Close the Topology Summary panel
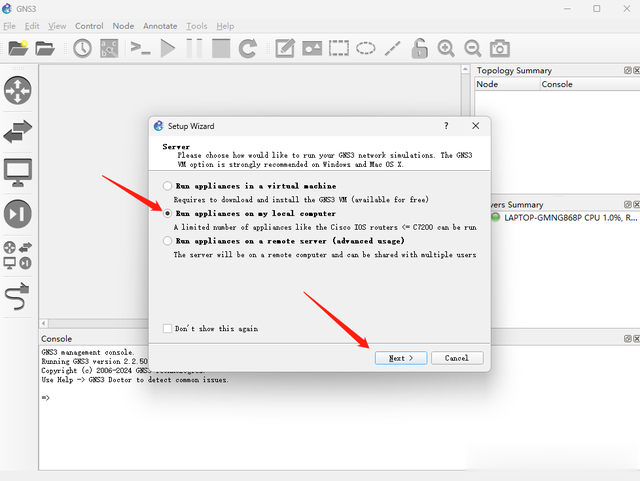640x481 pixels. coord(636,70)
